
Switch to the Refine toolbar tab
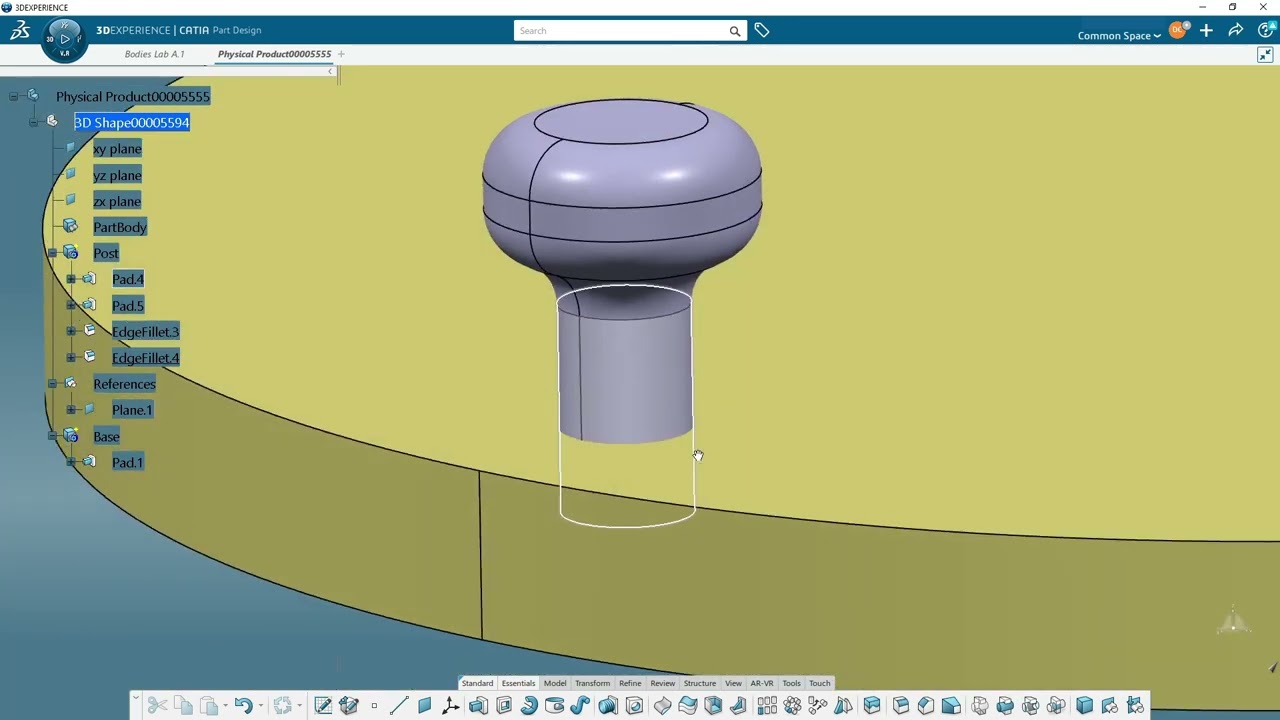point(630,683)
